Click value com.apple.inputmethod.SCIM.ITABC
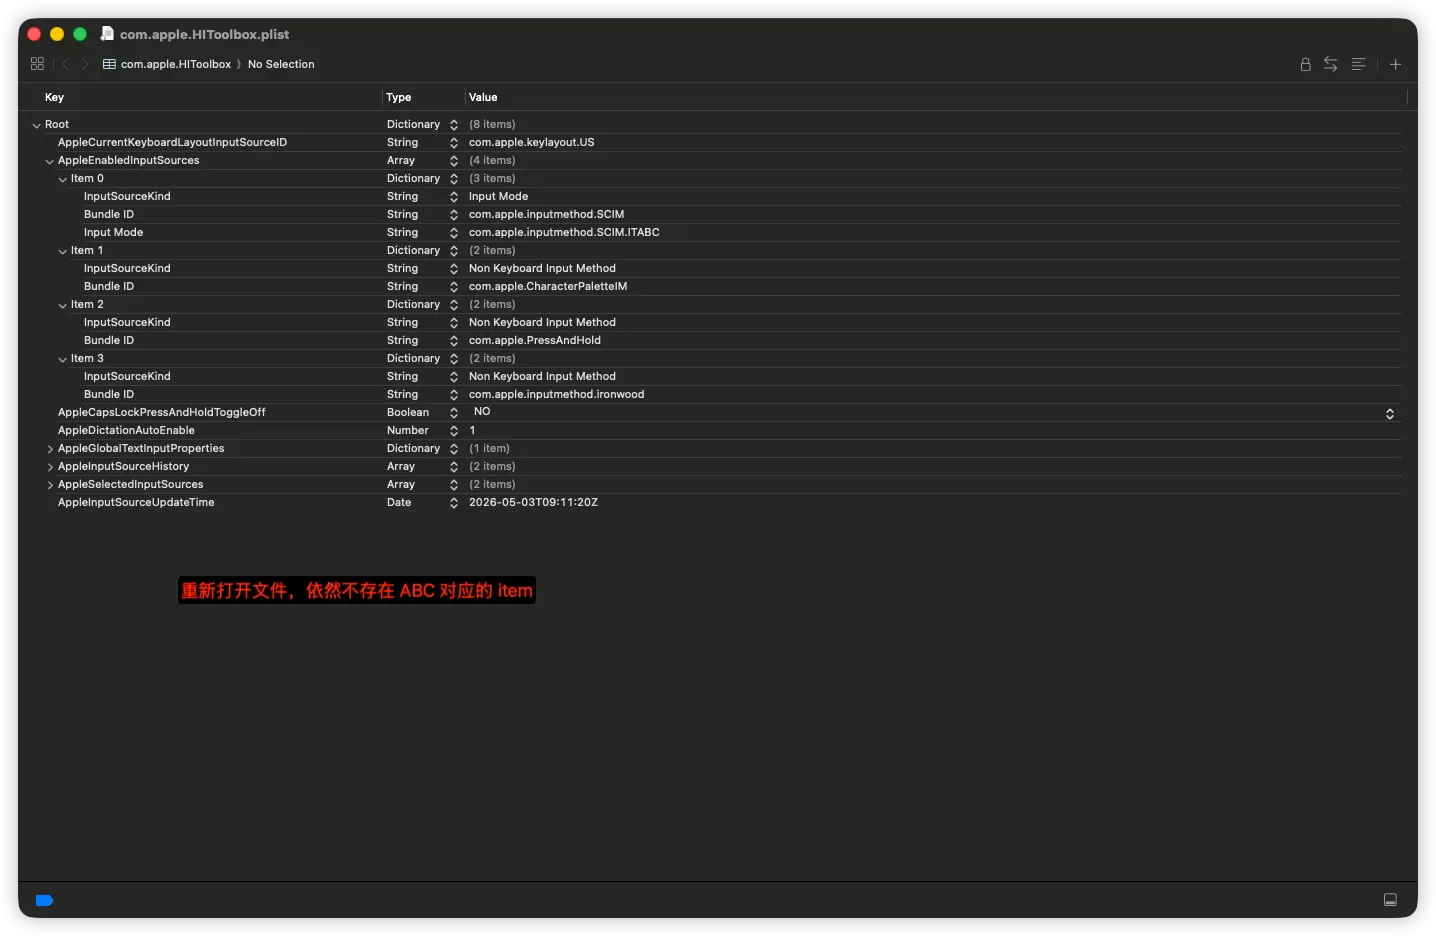This screenshot has width=1436, height=936. [x=564, y=232]
